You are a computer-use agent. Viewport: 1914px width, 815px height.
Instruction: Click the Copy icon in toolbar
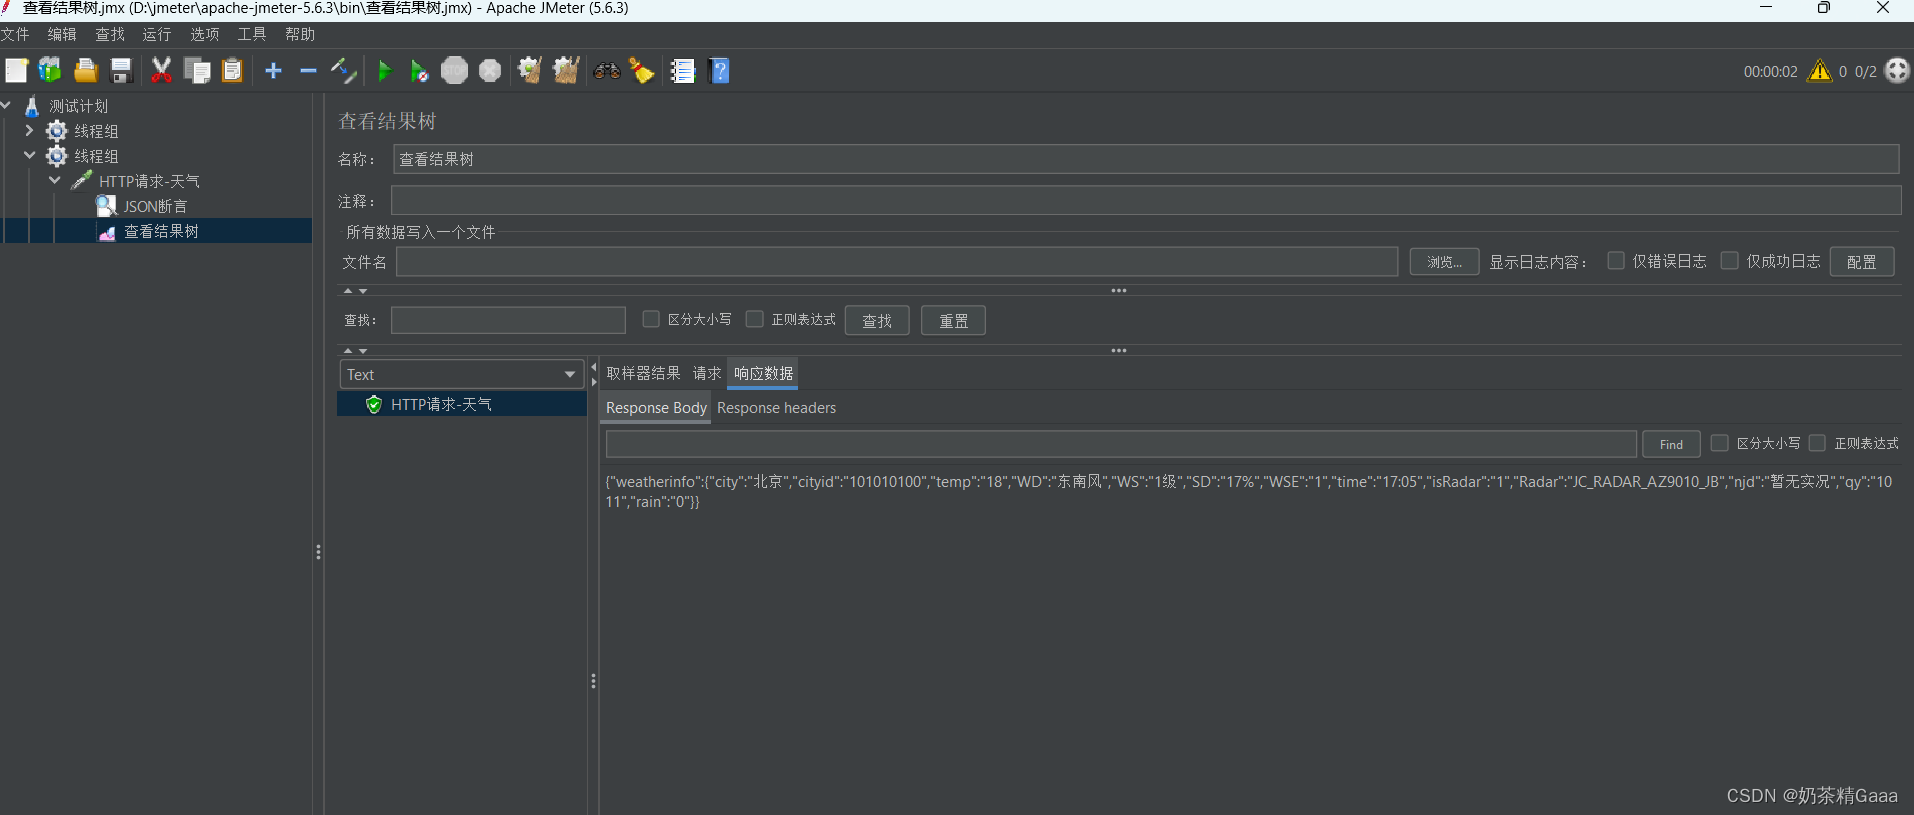[x=197, y=71]
